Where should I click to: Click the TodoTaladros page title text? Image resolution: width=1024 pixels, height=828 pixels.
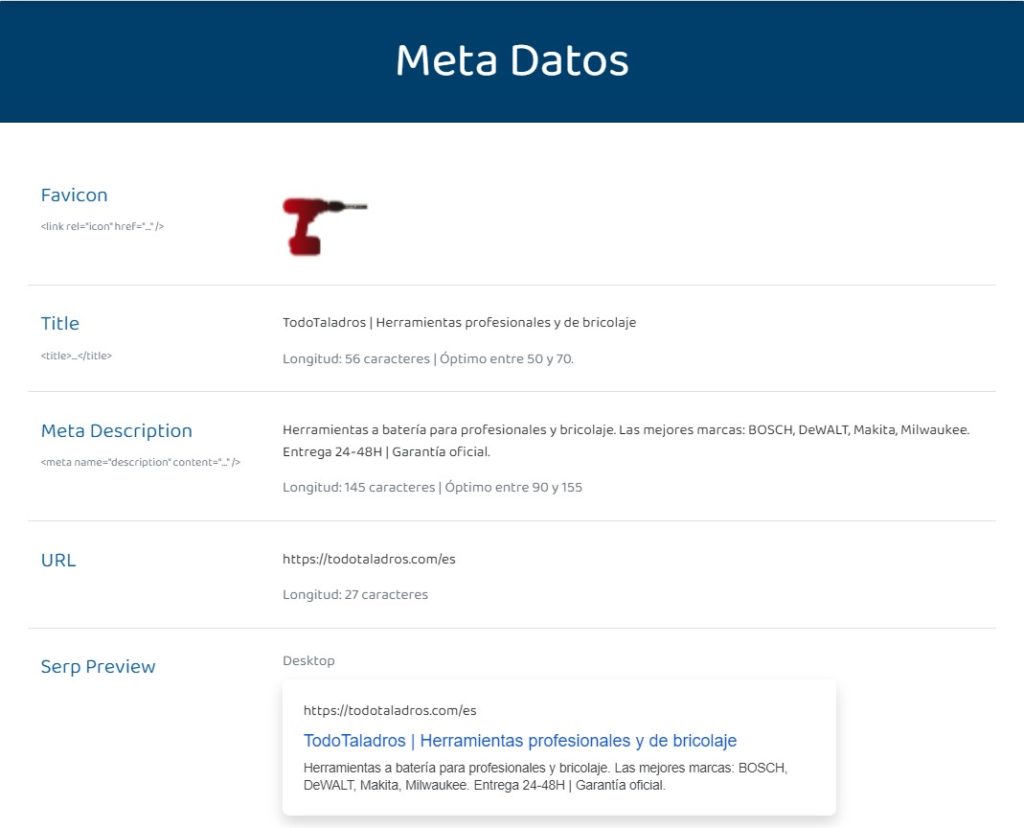[459, 323]
